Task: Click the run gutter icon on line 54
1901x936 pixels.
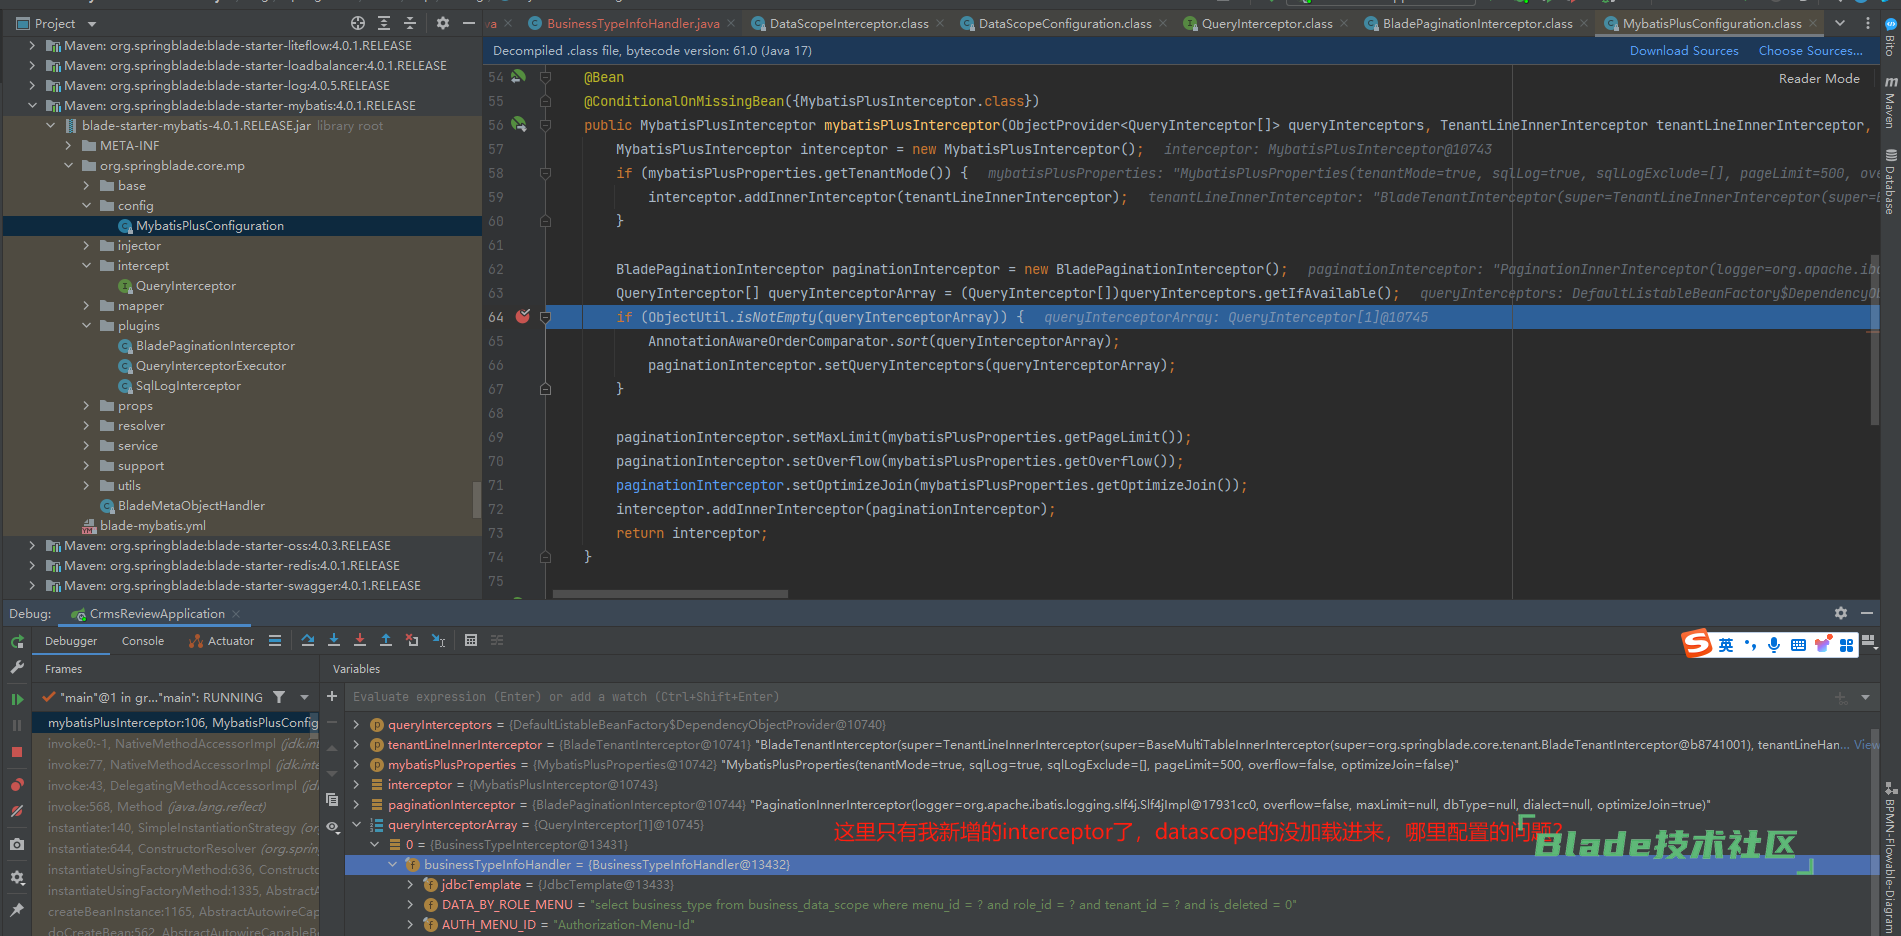Action: (x=518, y=77)
